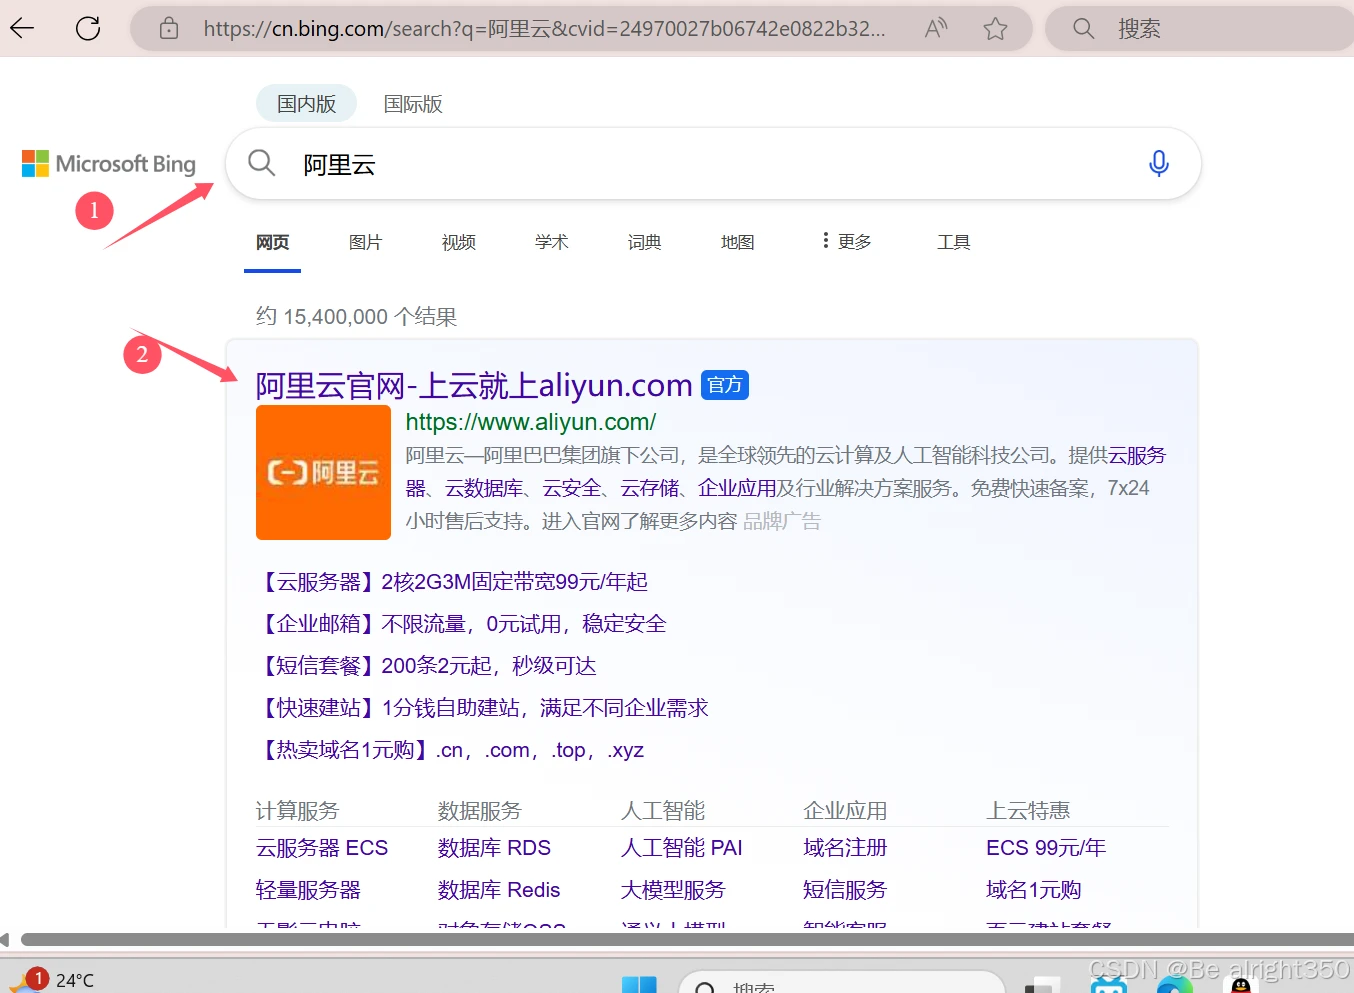The image size is (1354, 993).
Task: Click the 约 15,400,000 个结果 count text
Action: click(356, 317)
